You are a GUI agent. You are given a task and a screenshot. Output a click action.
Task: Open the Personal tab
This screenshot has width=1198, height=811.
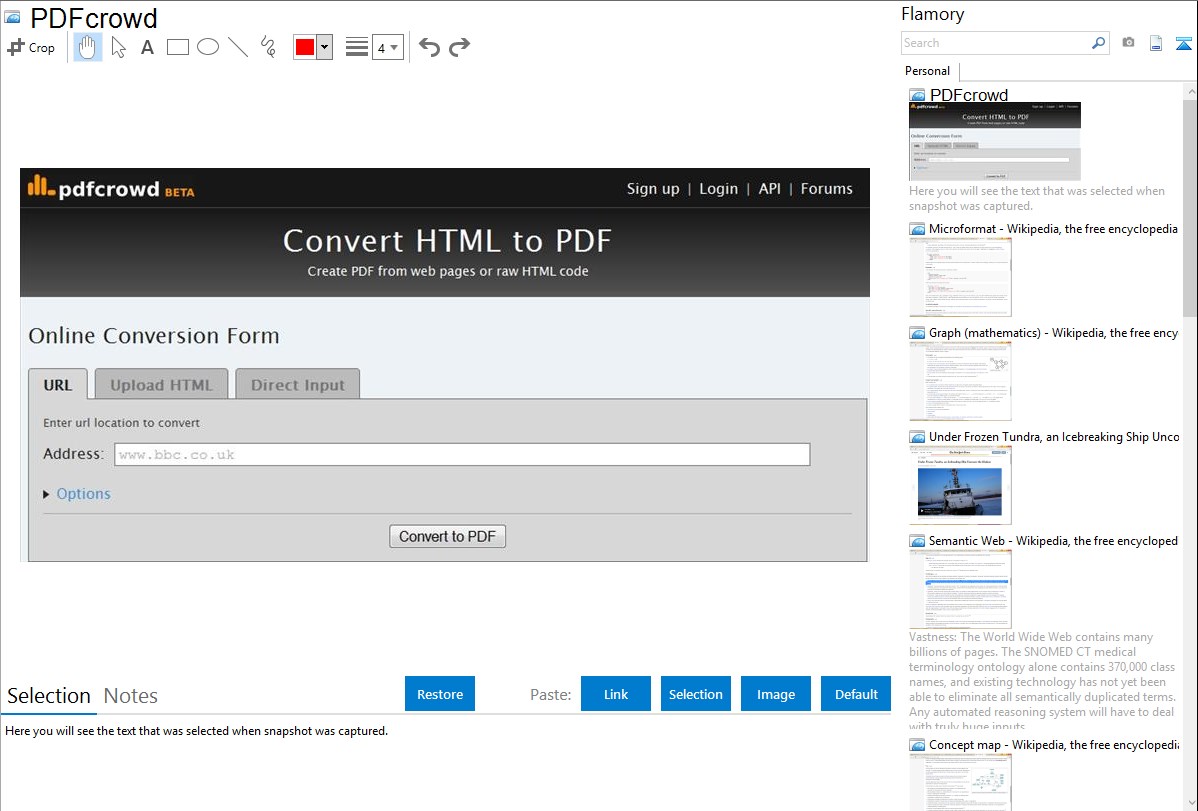(928, 71)
